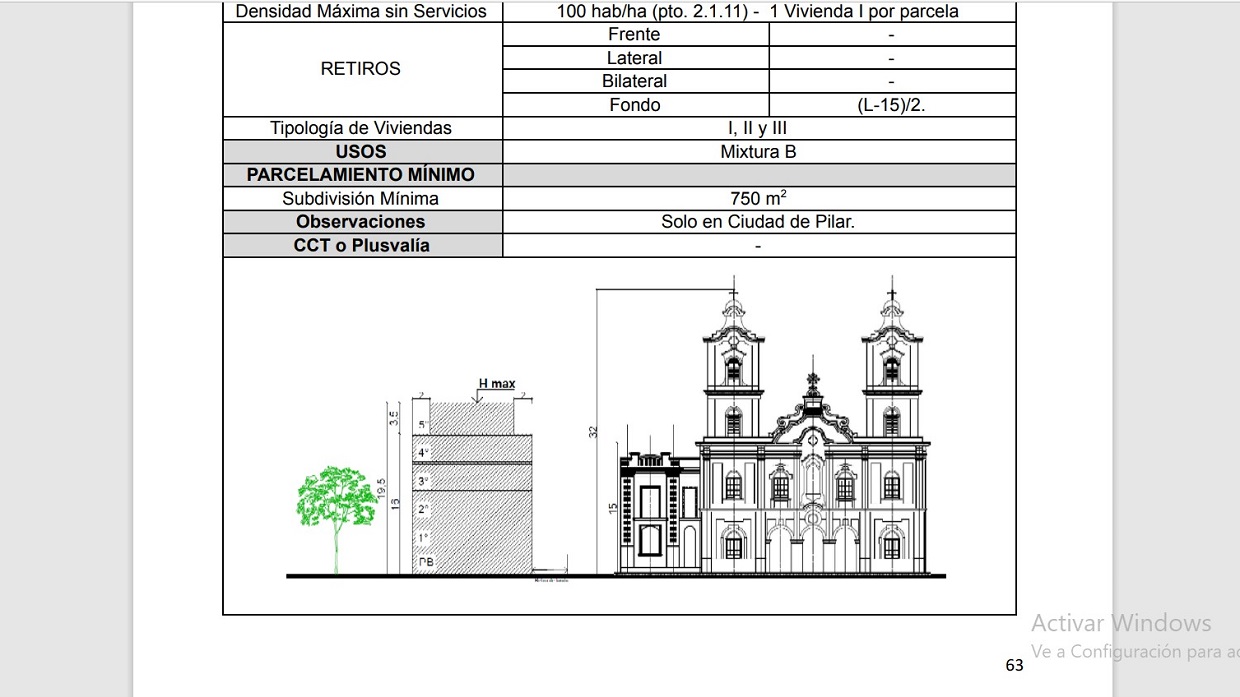
Task: Select the Observaciones header cell
Action: click(360, 221)
